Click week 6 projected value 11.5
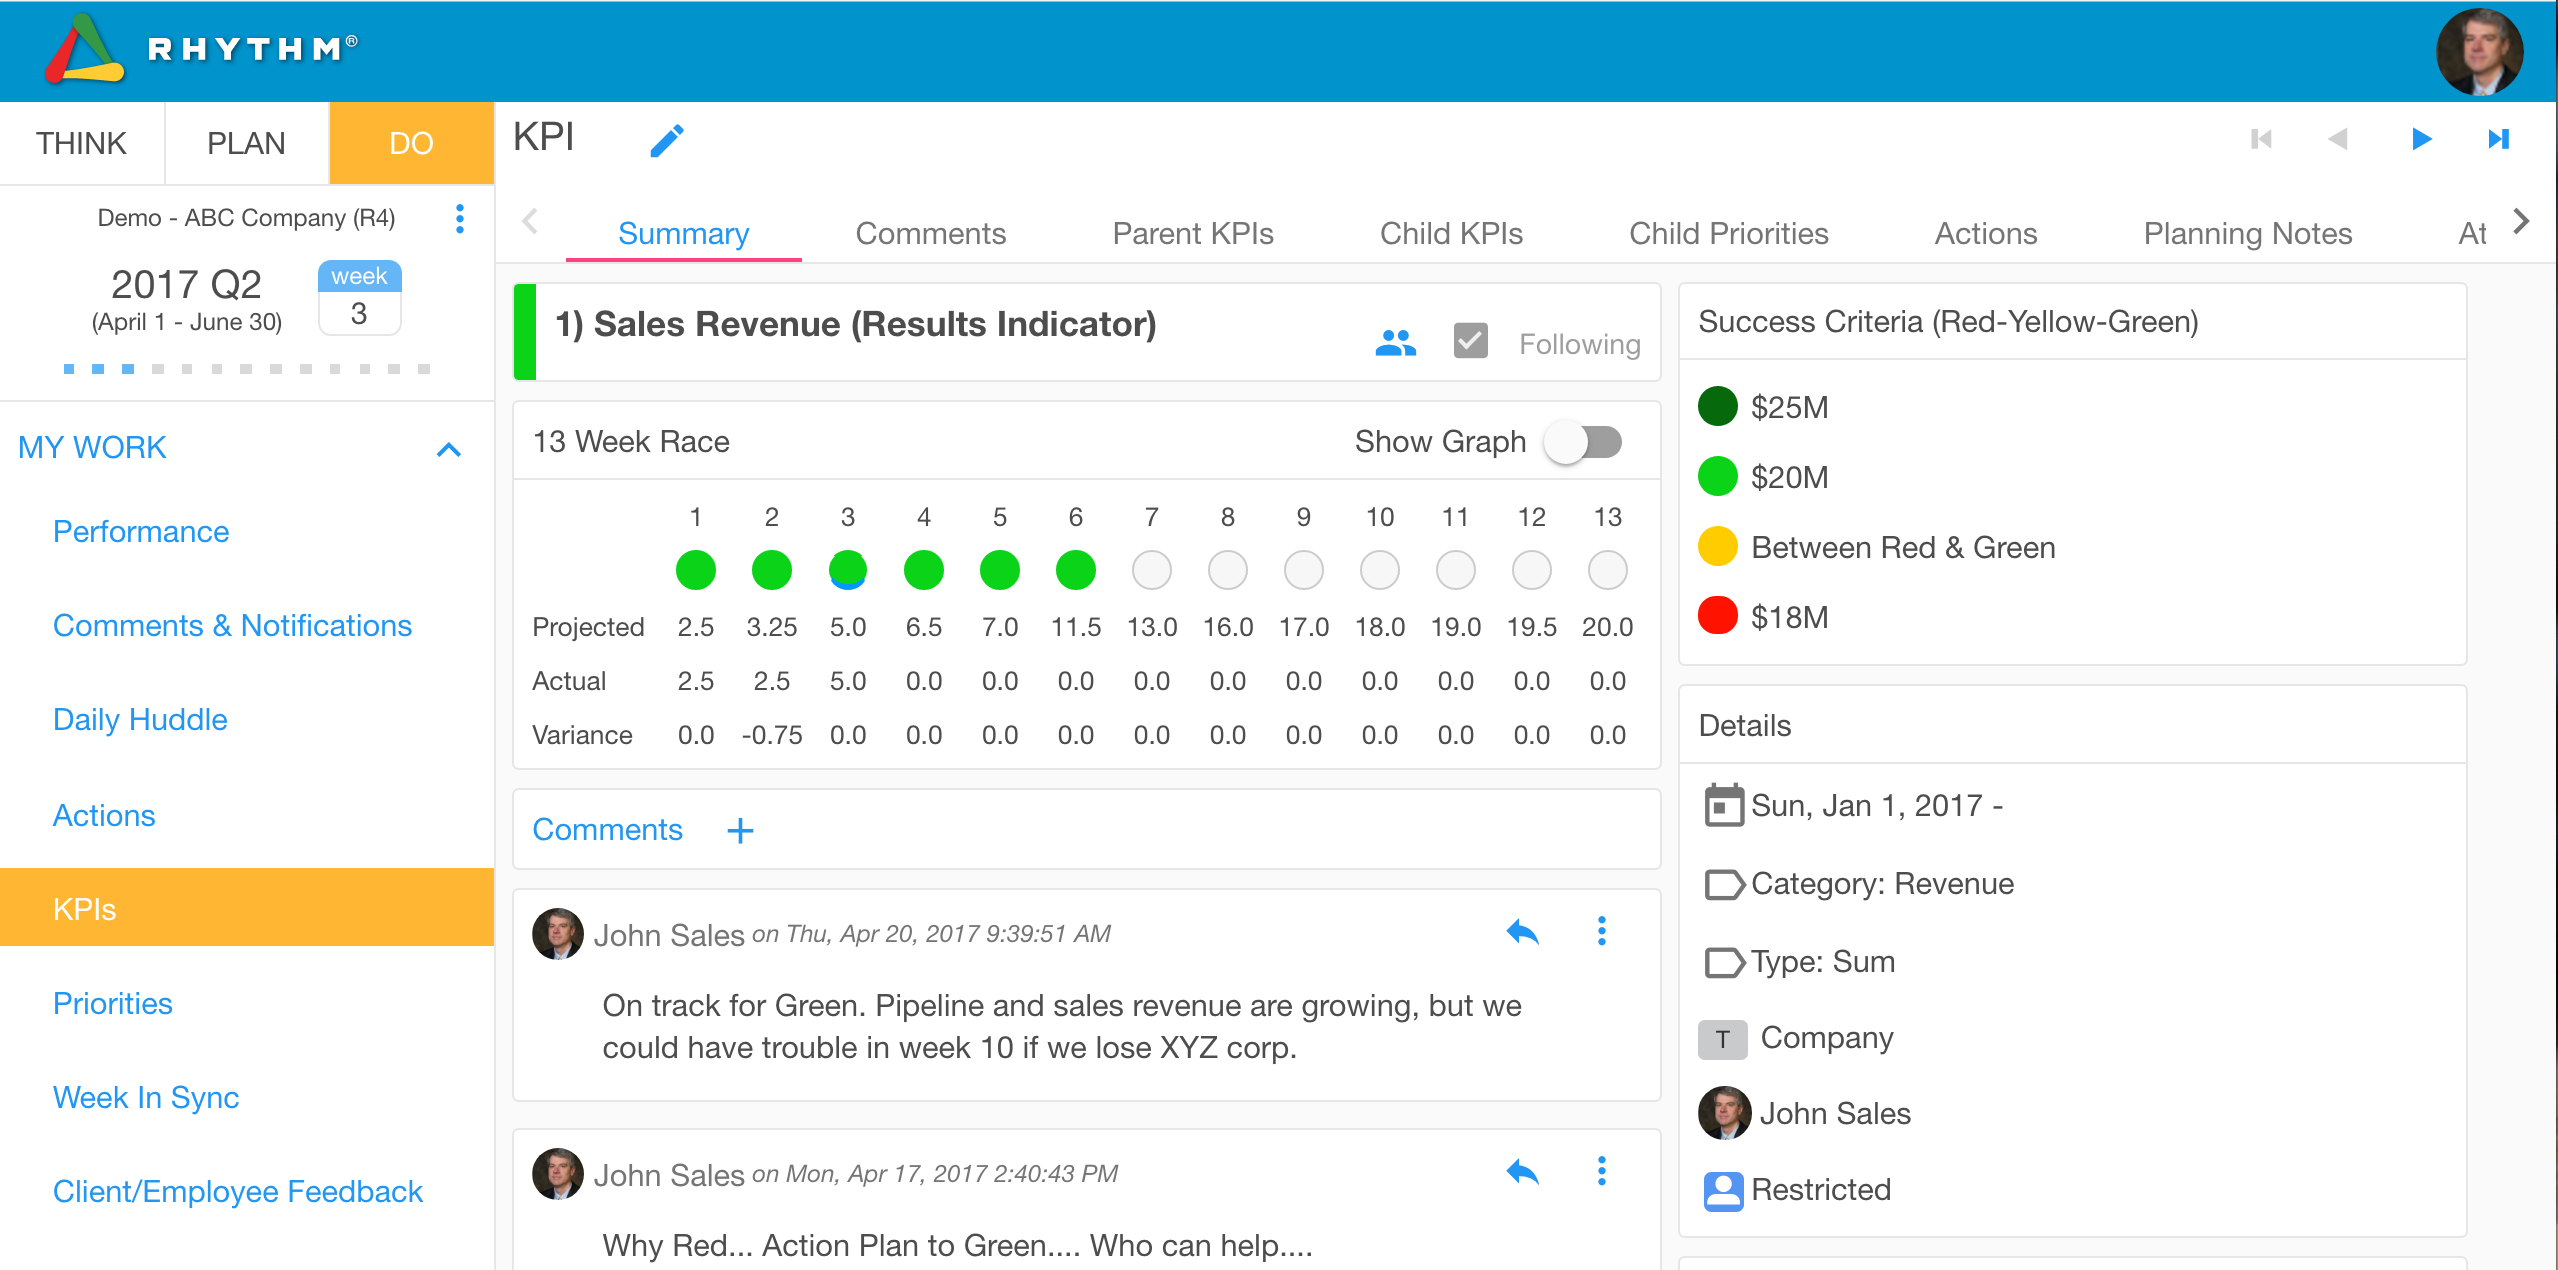The width and height of the screenshot is (2558, 1270). coord(1075,628)
